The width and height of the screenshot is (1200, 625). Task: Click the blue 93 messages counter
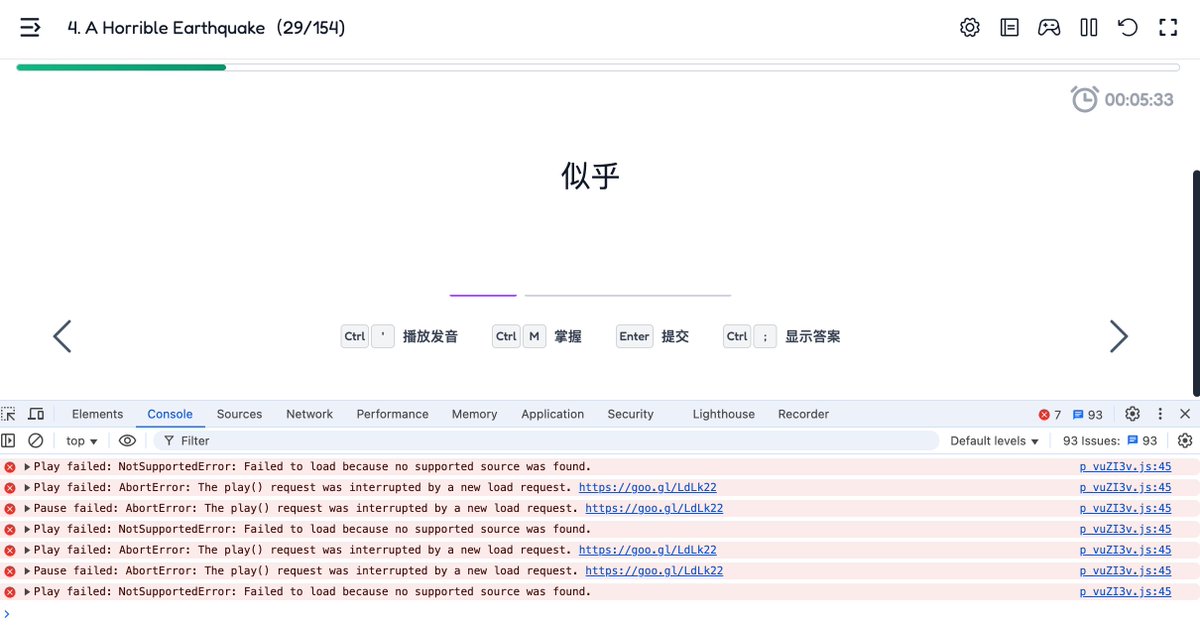point(1087,414)
